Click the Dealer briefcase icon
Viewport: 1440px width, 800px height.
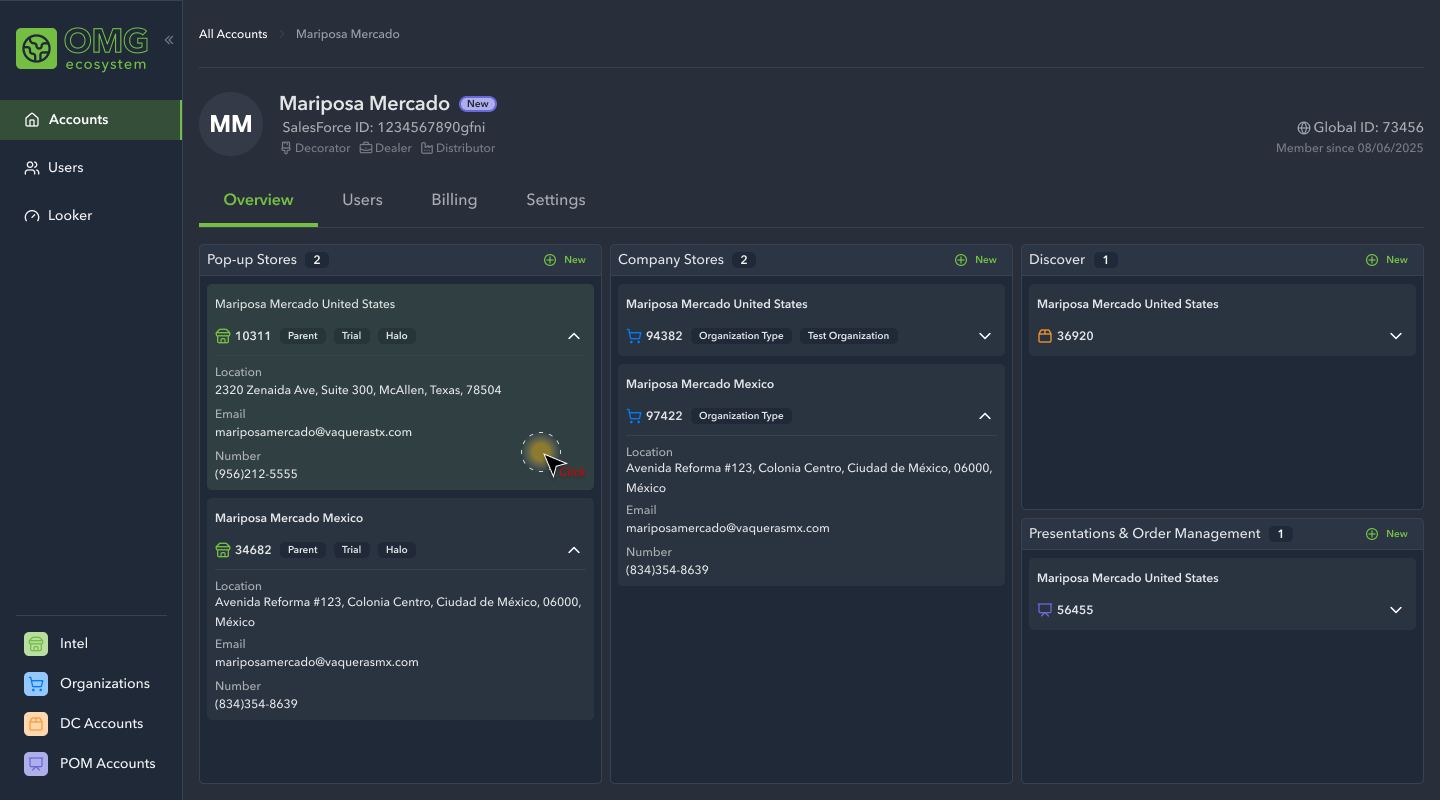click(x=366, y=148)
